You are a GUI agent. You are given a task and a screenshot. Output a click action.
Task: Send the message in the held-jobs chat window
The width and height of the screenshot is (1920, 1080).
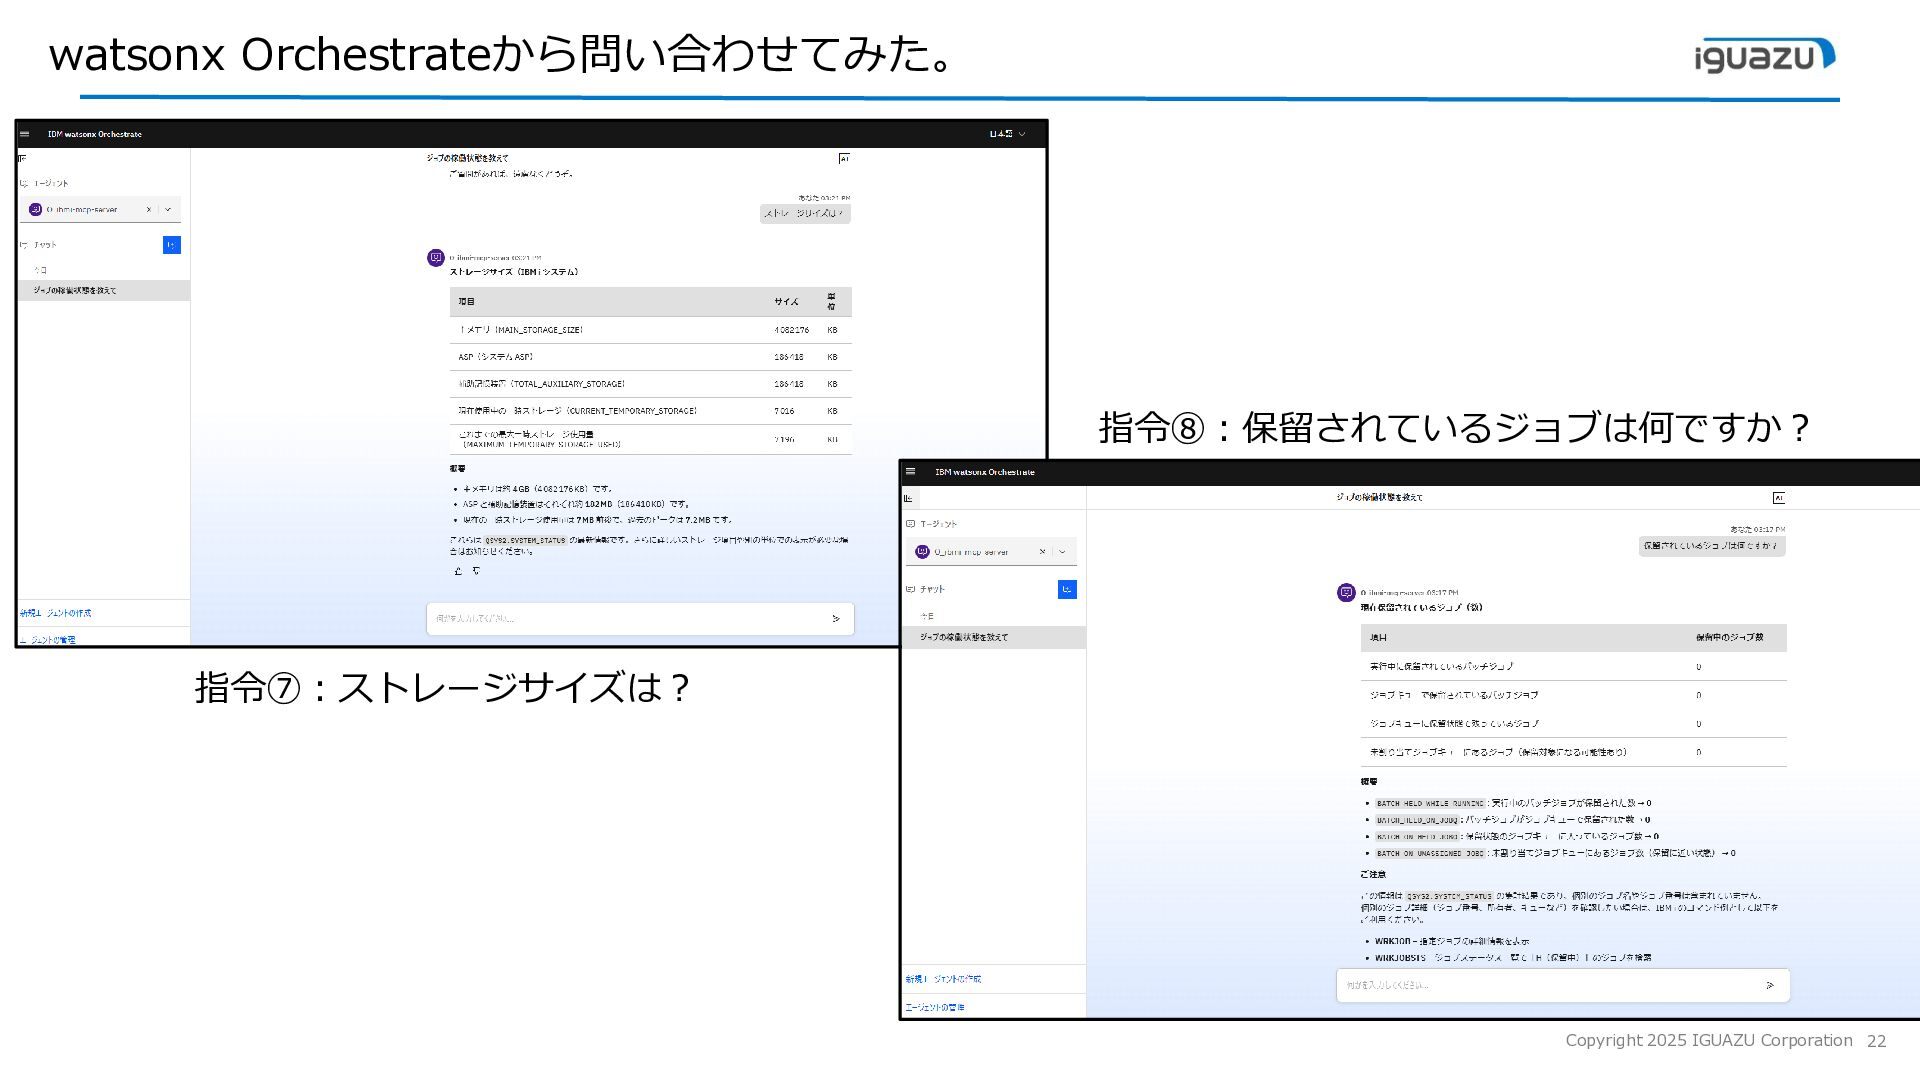1770,986
